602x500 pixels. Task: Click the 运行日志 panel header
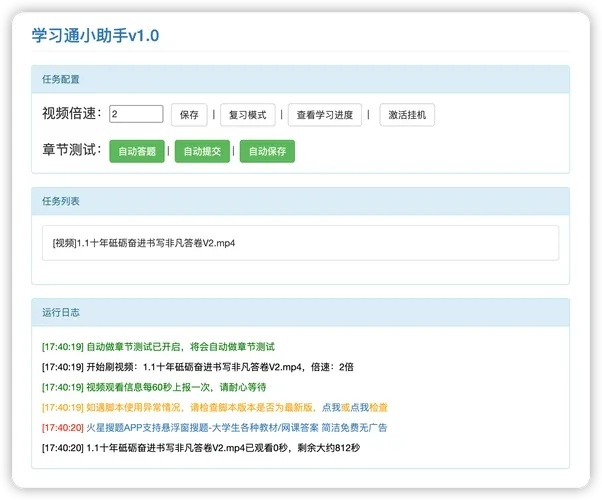[301, 313]
